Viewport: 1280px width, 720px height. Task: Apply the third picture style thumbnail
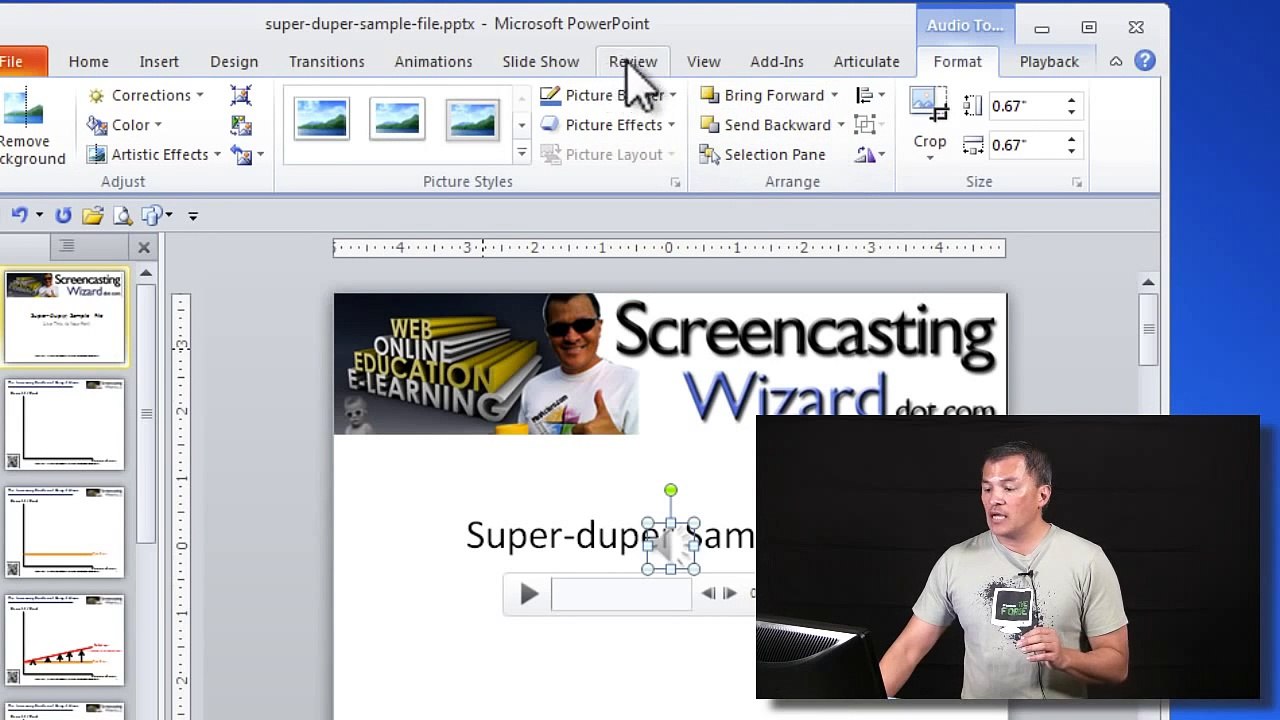click(472, 119)
